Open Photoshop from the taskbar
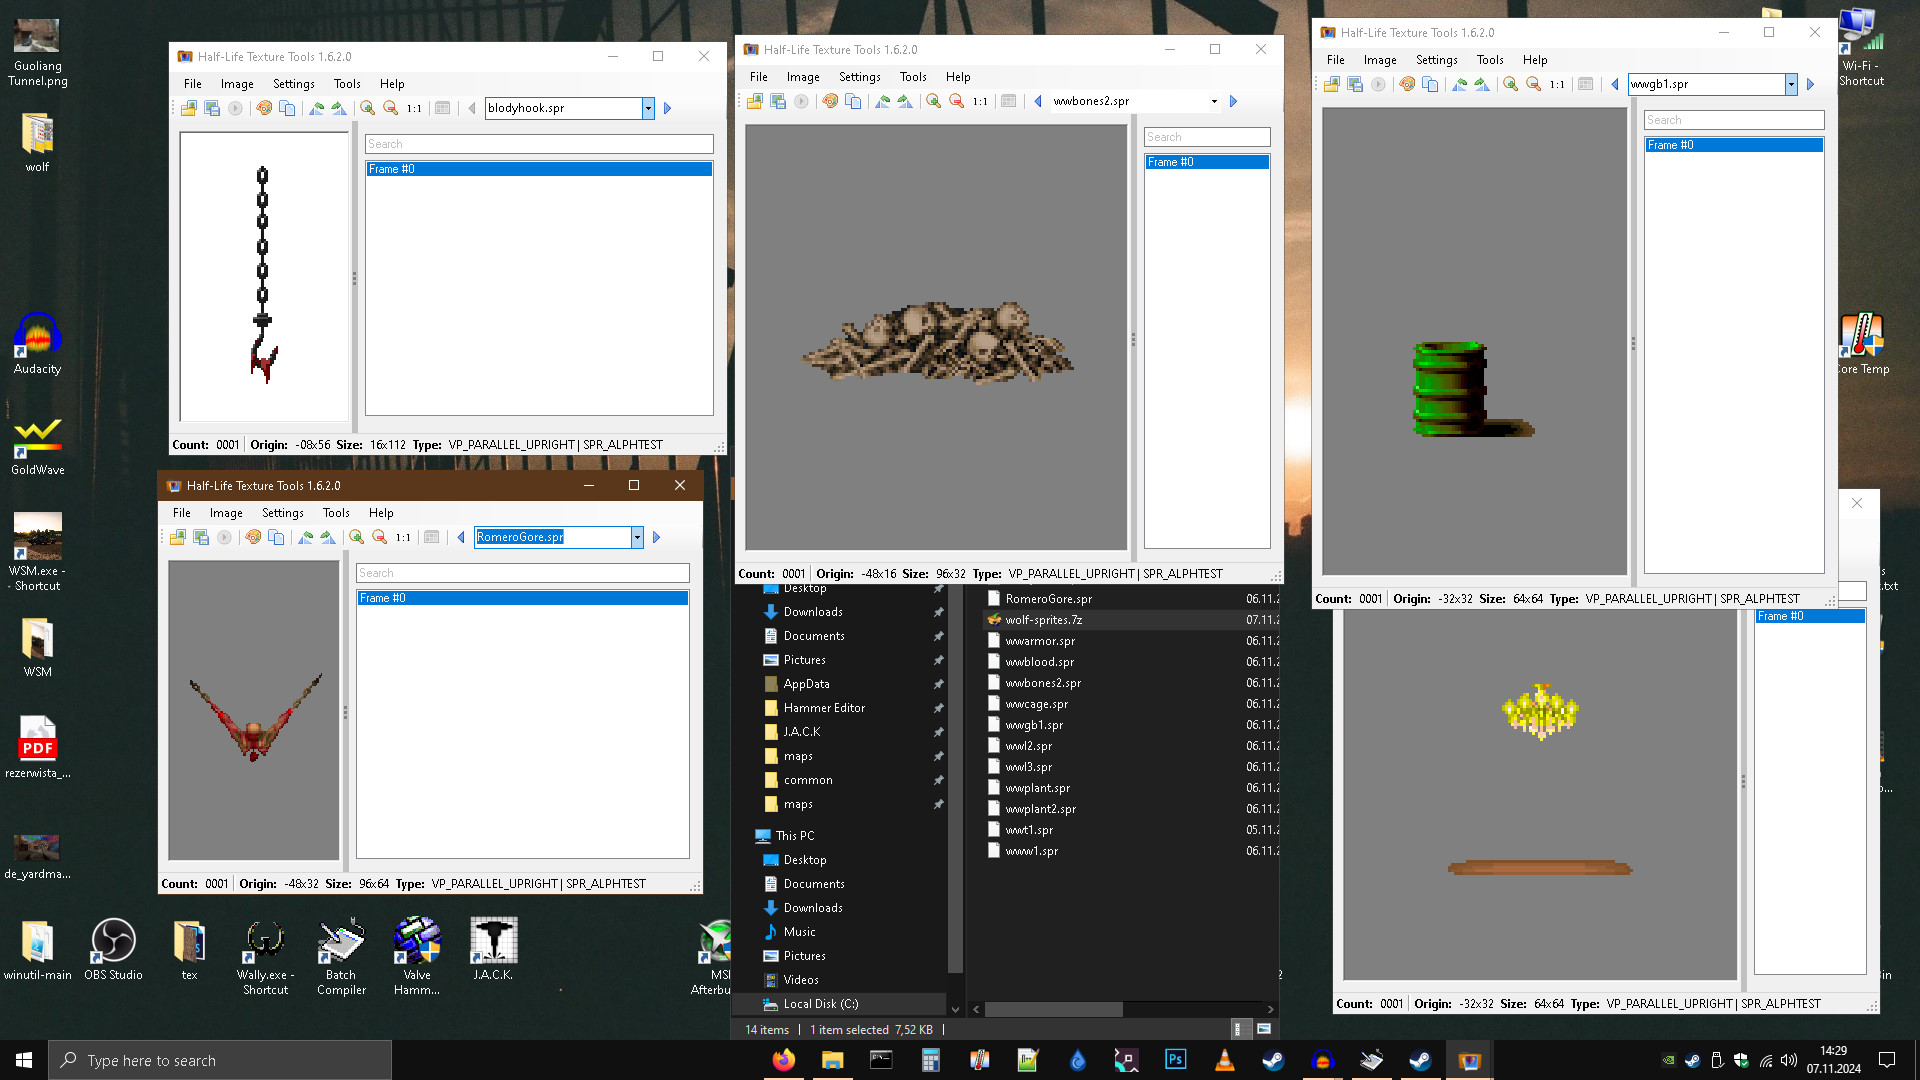1920x1080 pixels. (1175, 1060)
